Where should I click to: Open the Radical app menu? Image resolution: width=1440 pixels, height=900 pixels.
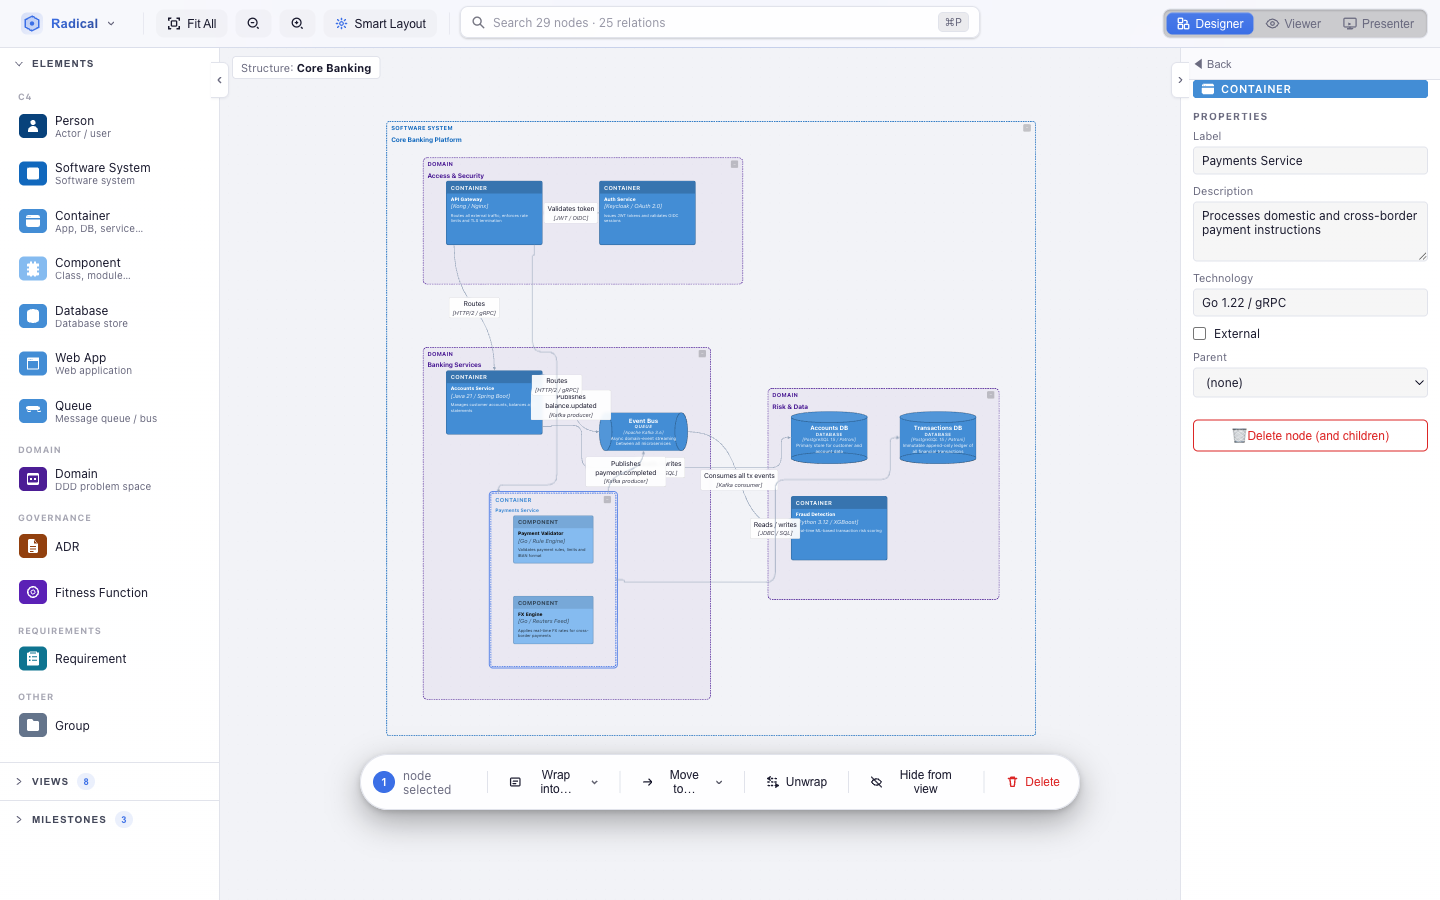(x=69, y=23)
